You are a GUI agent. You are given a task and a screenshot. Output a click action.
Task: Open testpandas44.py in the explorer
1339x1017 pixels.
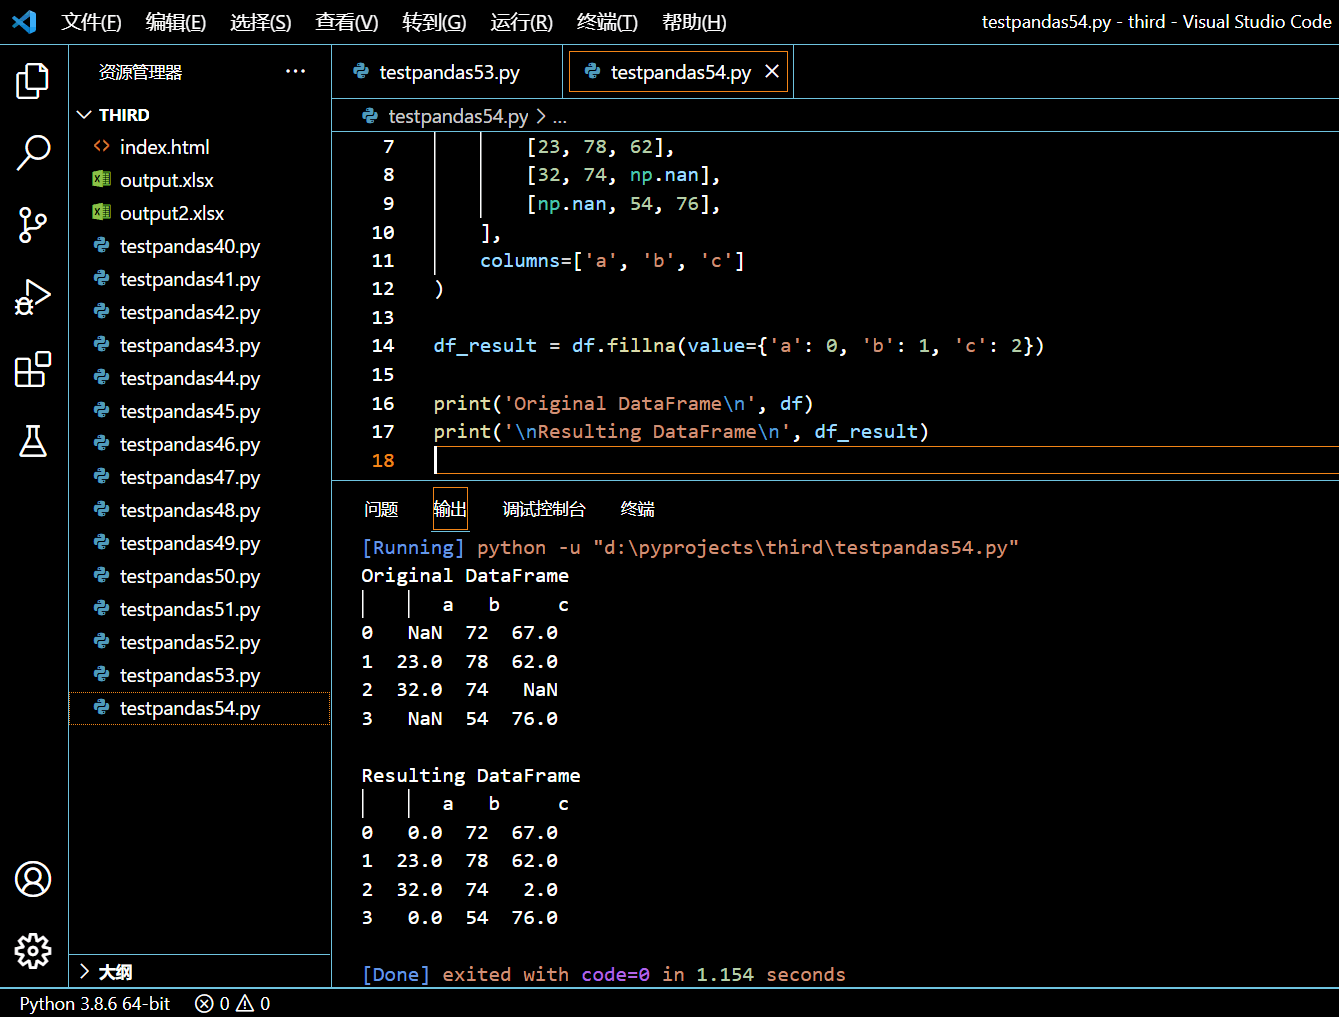200,378
